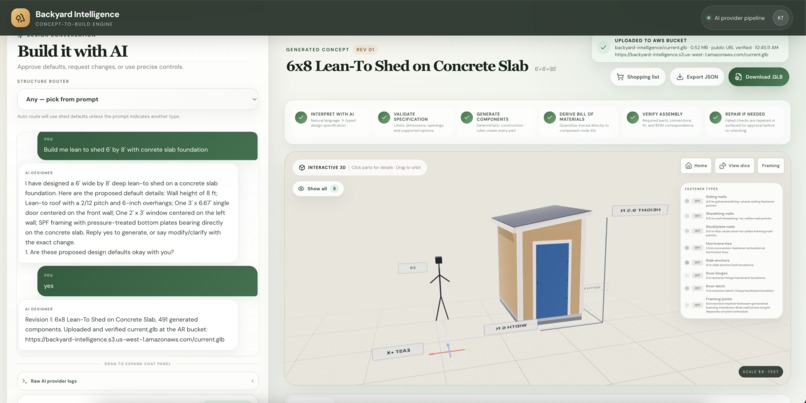Toggle Door hinges fasteners on
Image resolution: width=806 pixels, height=403 pixels.
698,275
